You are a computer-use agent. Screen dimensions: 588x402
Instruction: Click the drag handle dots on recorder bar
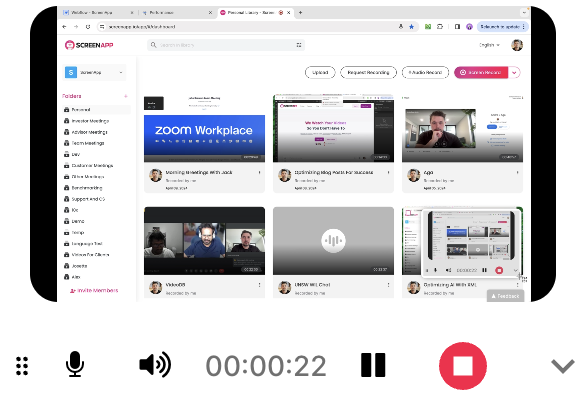[x=22, y=366]
